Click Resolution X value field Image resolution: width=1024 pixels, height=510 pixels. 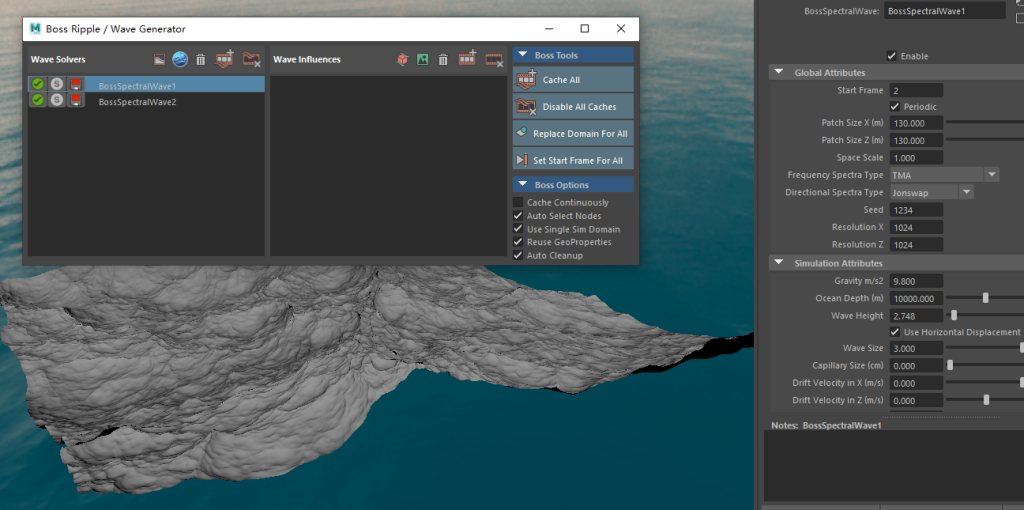(916, 227)
